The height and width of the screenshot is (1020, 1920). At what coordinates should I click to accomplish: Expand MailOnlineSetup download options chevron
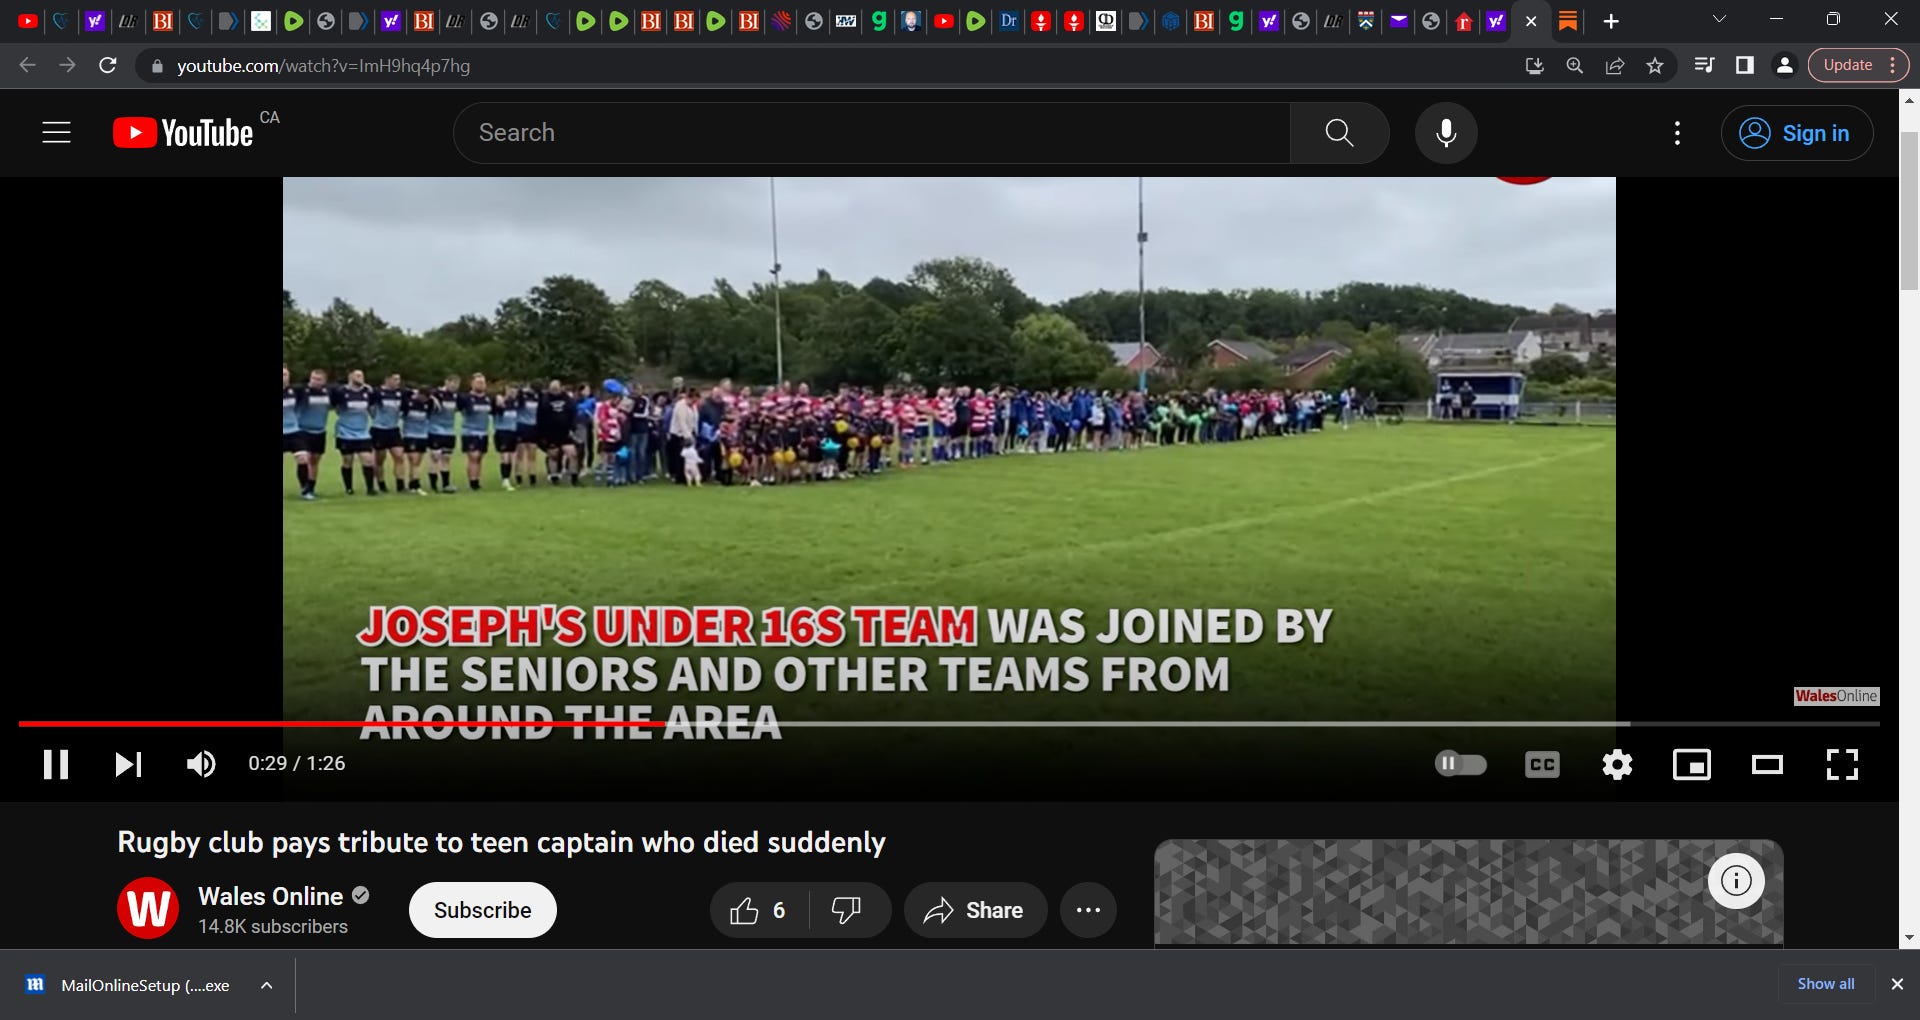(266, 985)
